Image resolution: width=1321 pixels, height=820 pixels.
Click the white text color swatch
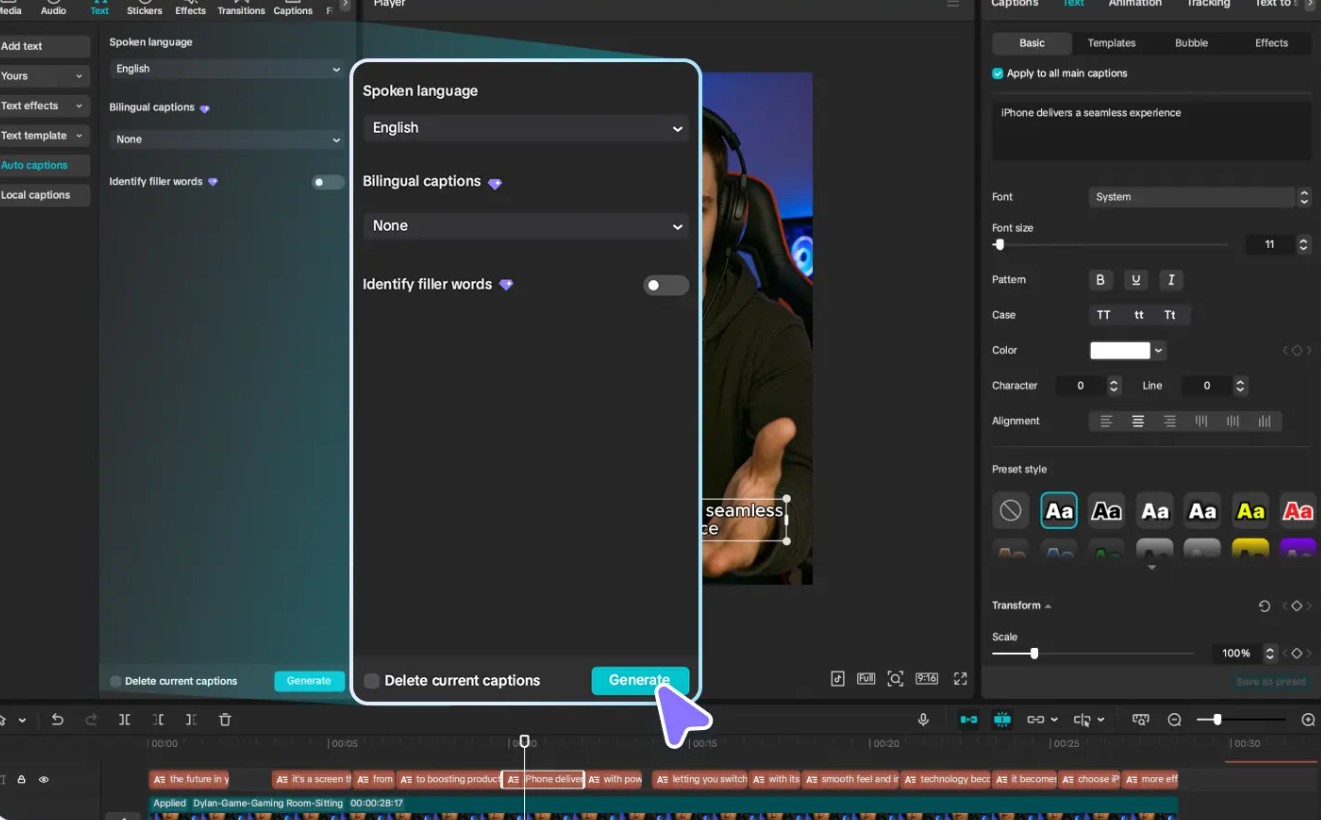tap(1119, 350)
